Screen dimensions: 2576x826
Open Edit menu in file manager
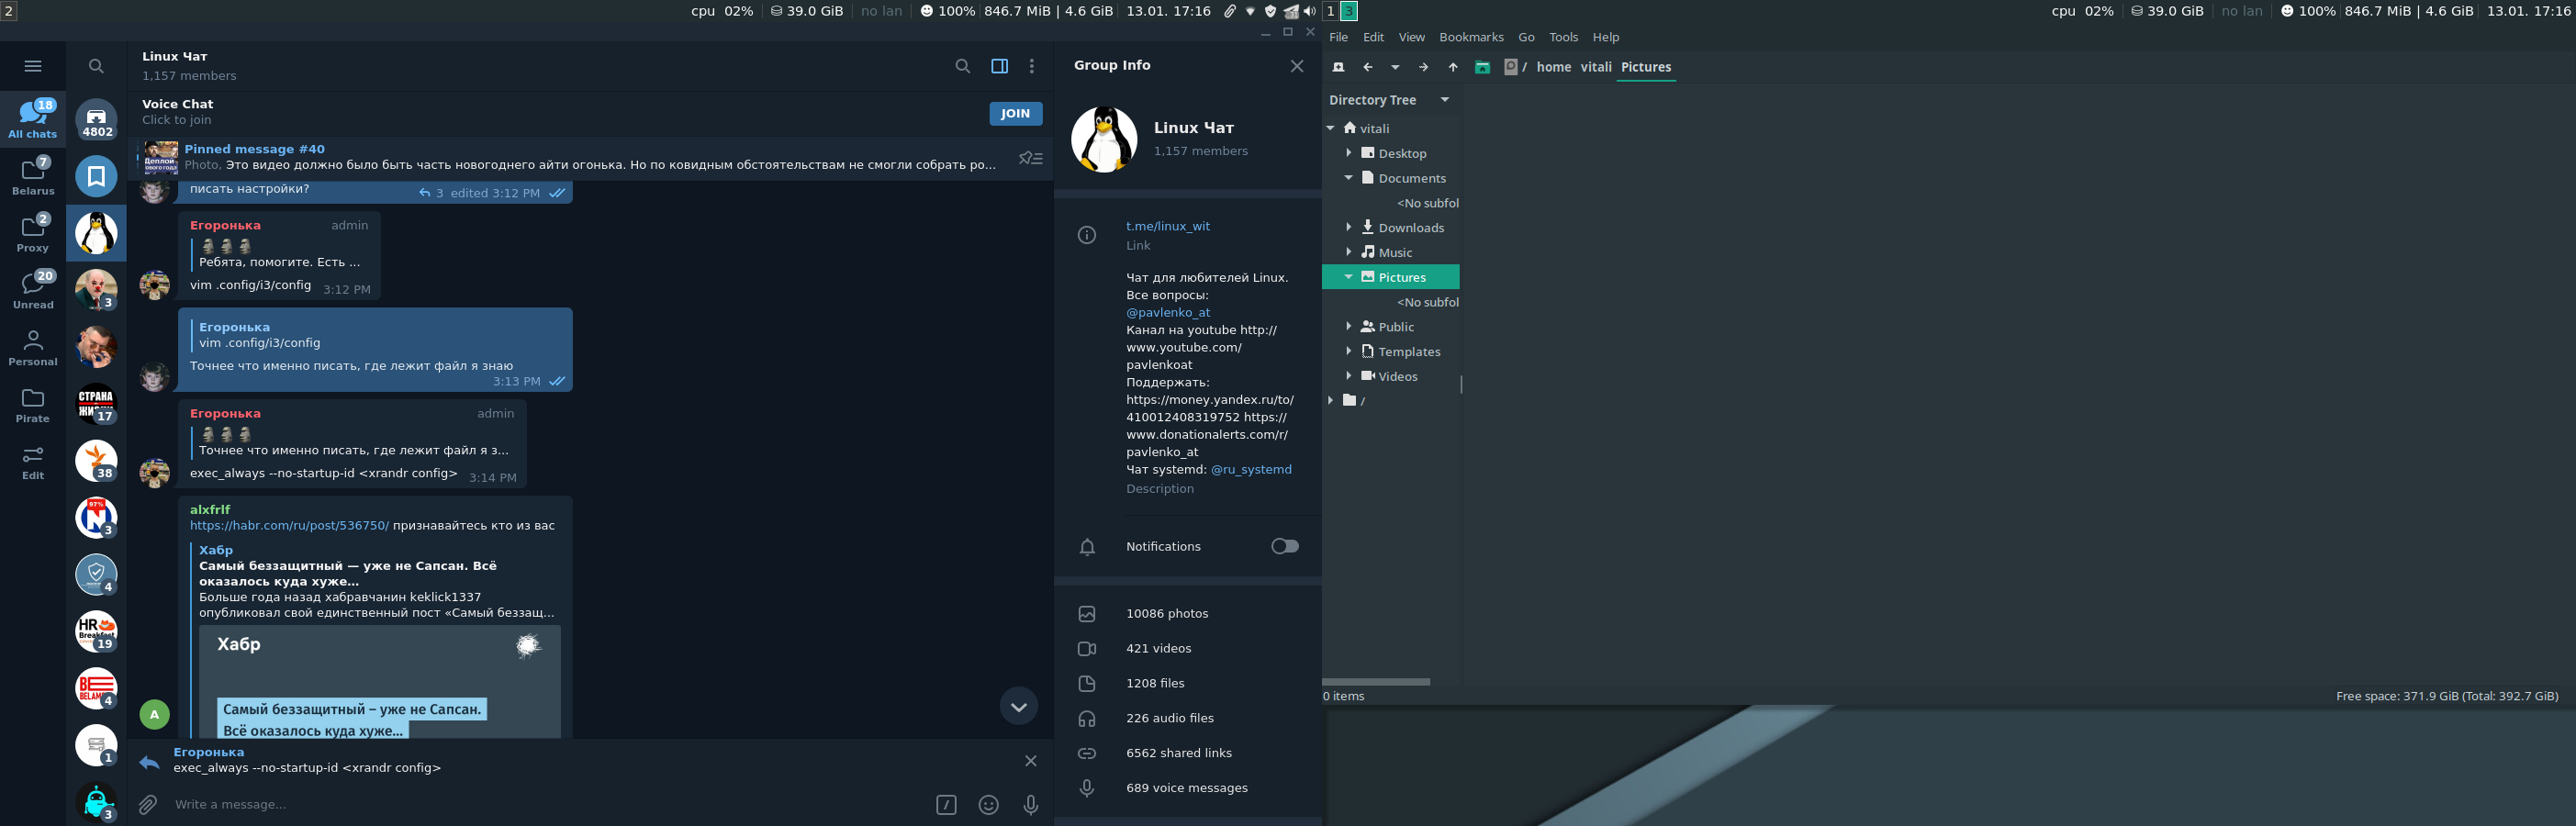(1373, 37)
